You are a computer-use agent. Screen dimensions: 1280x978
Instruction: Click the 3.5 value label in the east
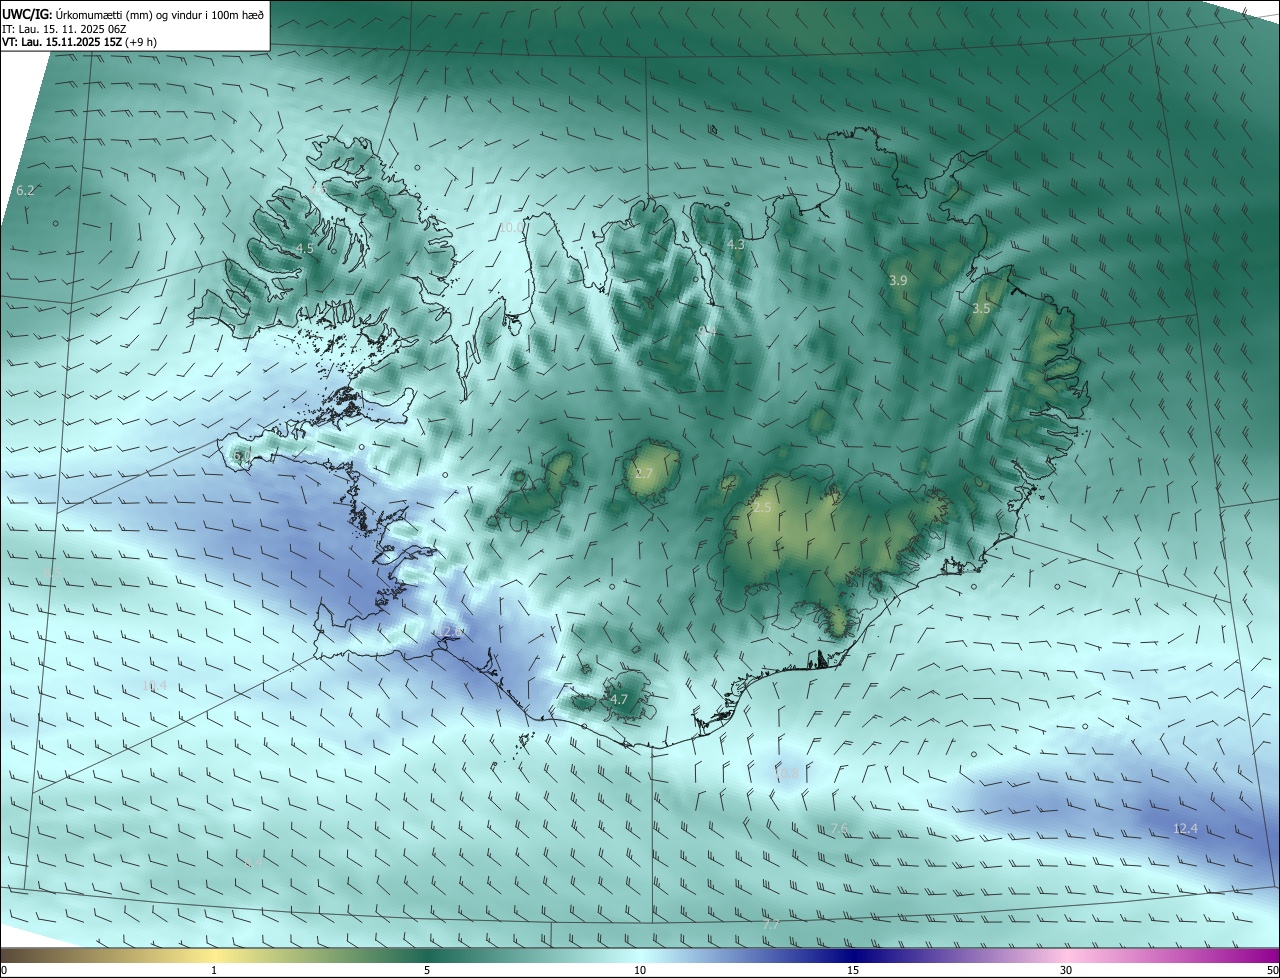pos(981,309)
